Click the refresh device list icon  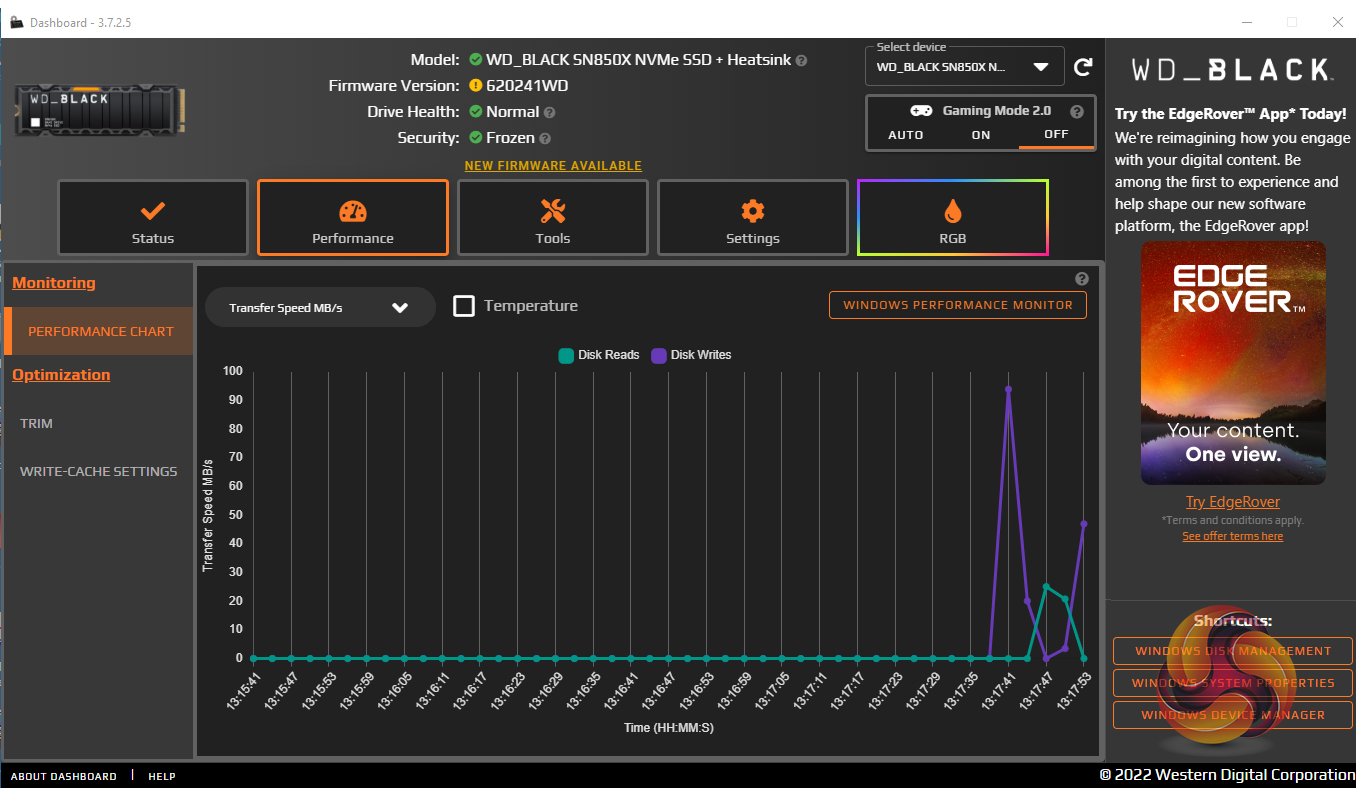pyautogui.click(x=1082, y=68)
